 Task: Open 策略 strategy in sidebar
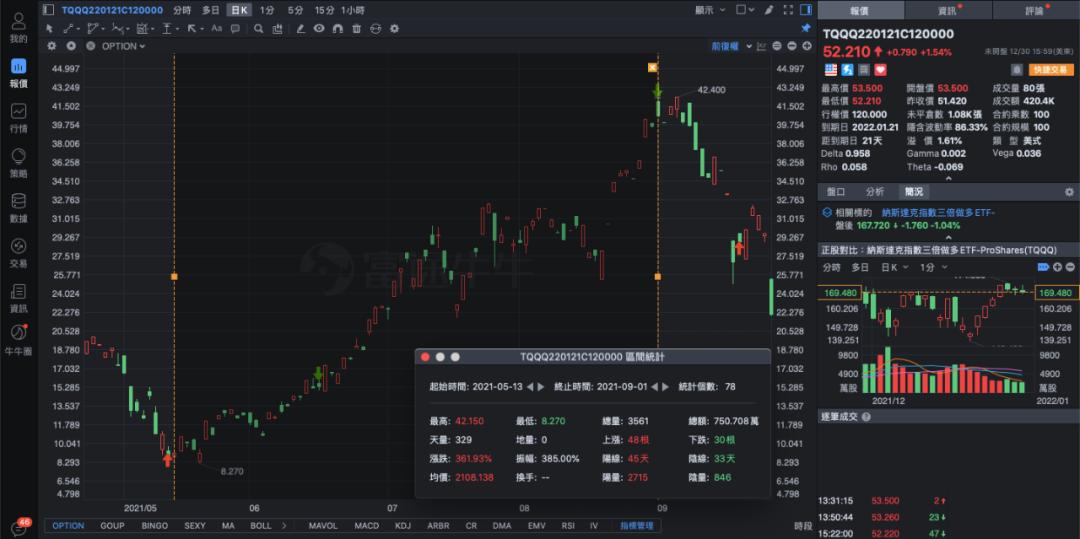coord(19,163)
